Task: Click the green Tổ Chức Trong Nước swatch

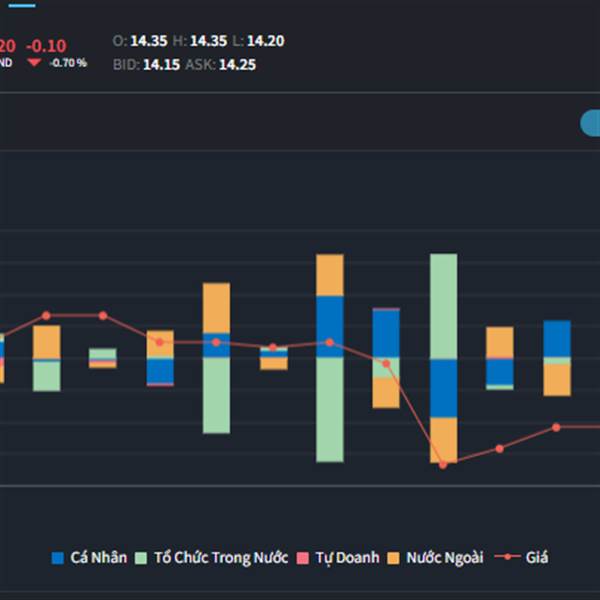Action: click(x=141, y=558)
